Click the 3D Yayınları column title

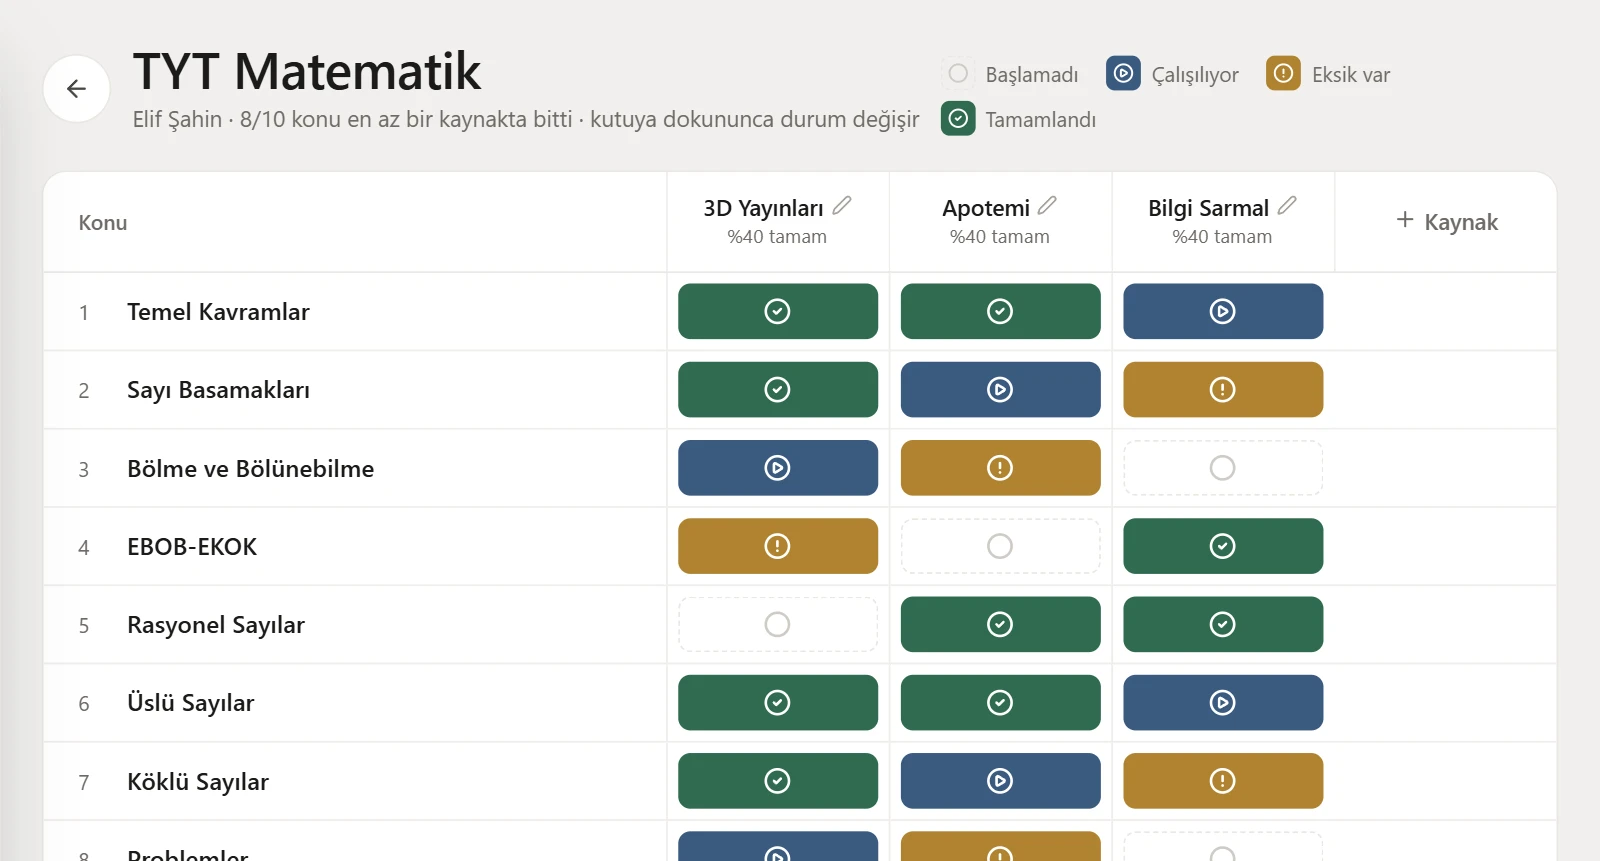click(763, 208)
